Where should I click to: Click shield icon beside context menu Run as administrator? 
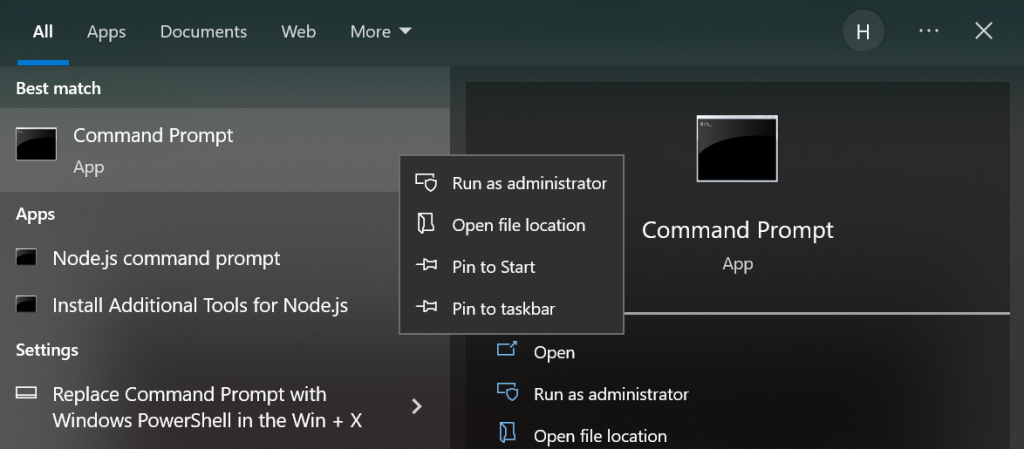coord(426,183)
